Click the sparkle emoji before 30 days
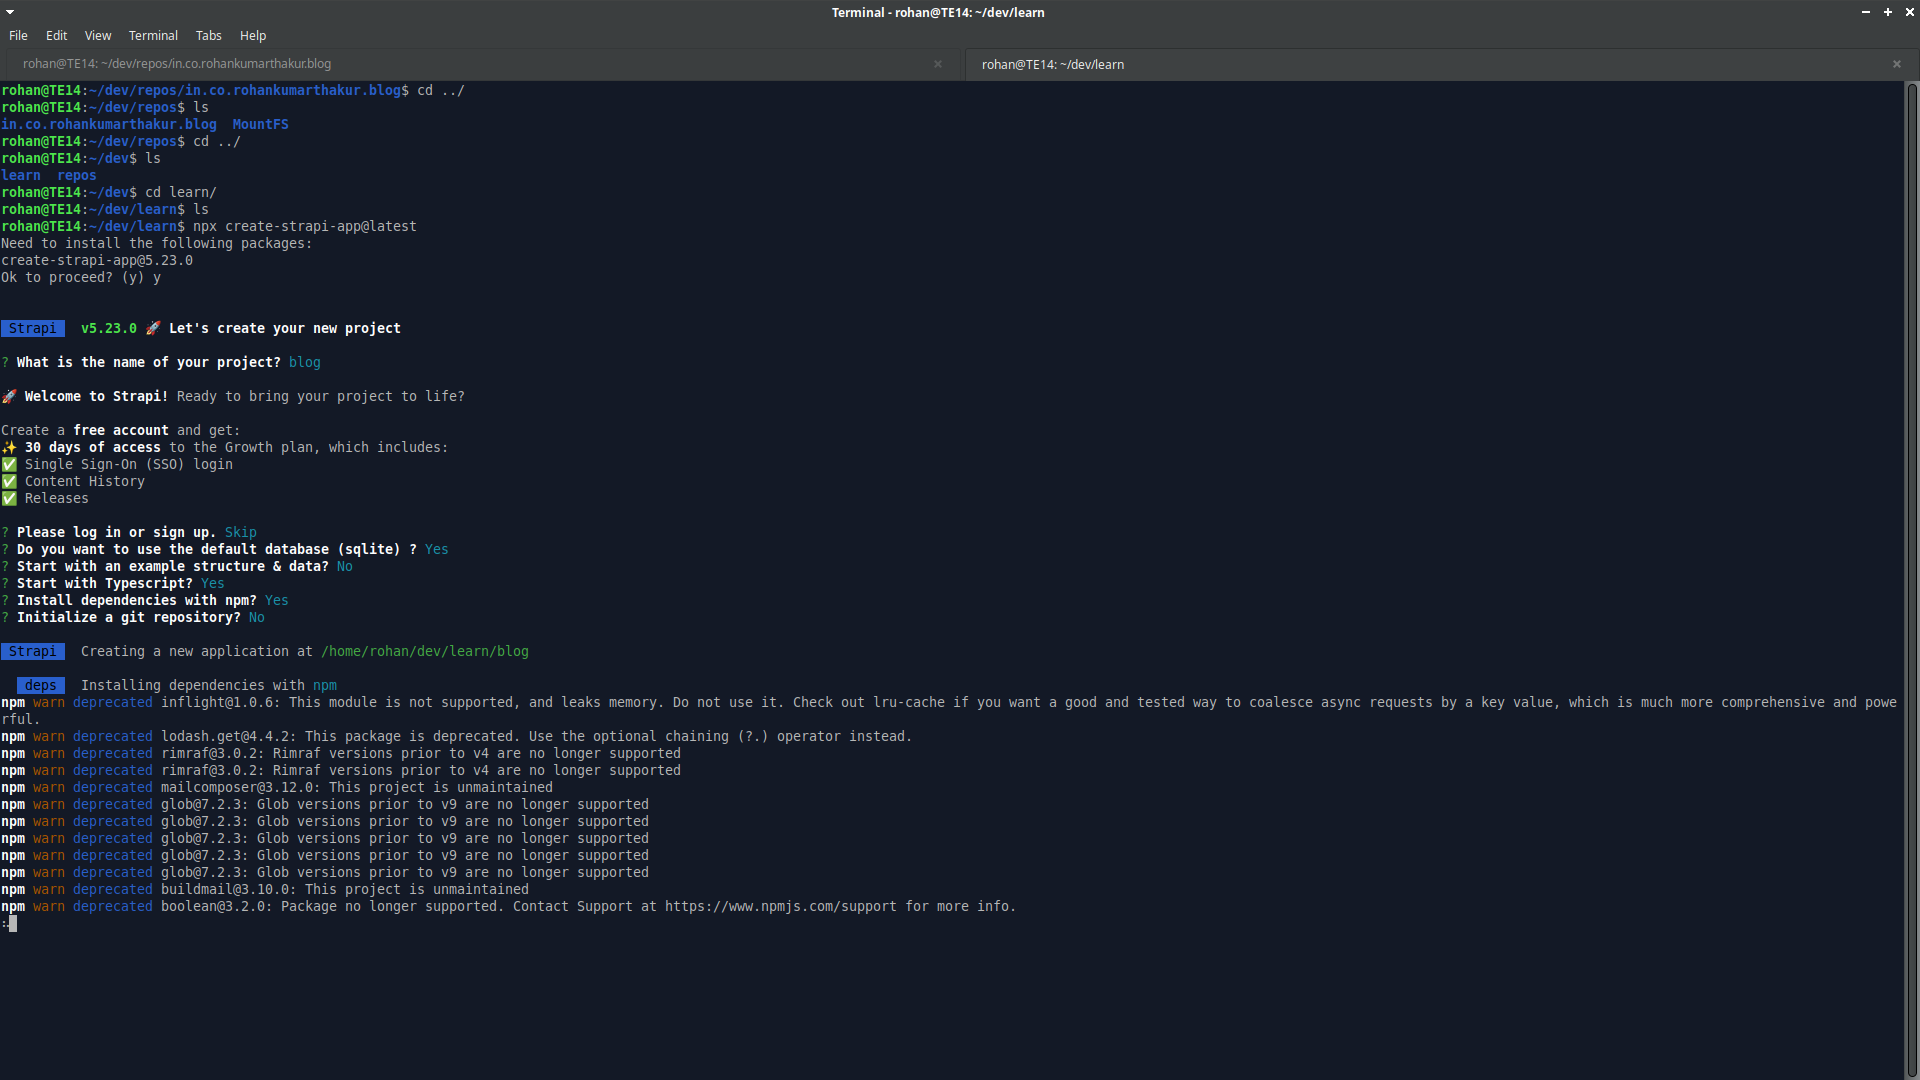This screenshot has height=1080, width=1920. click(x=9, y=447)
